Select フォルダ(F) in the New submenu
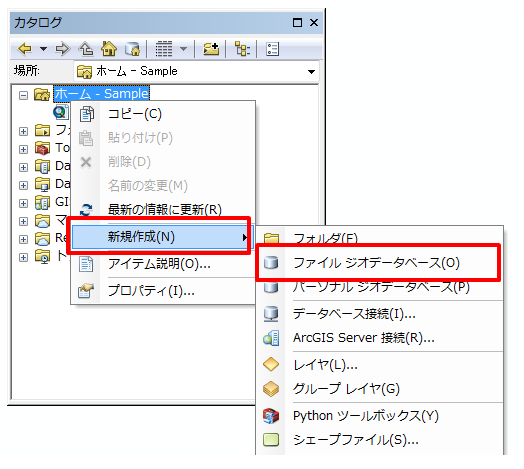The image size is (524, 469). point(380,238)
